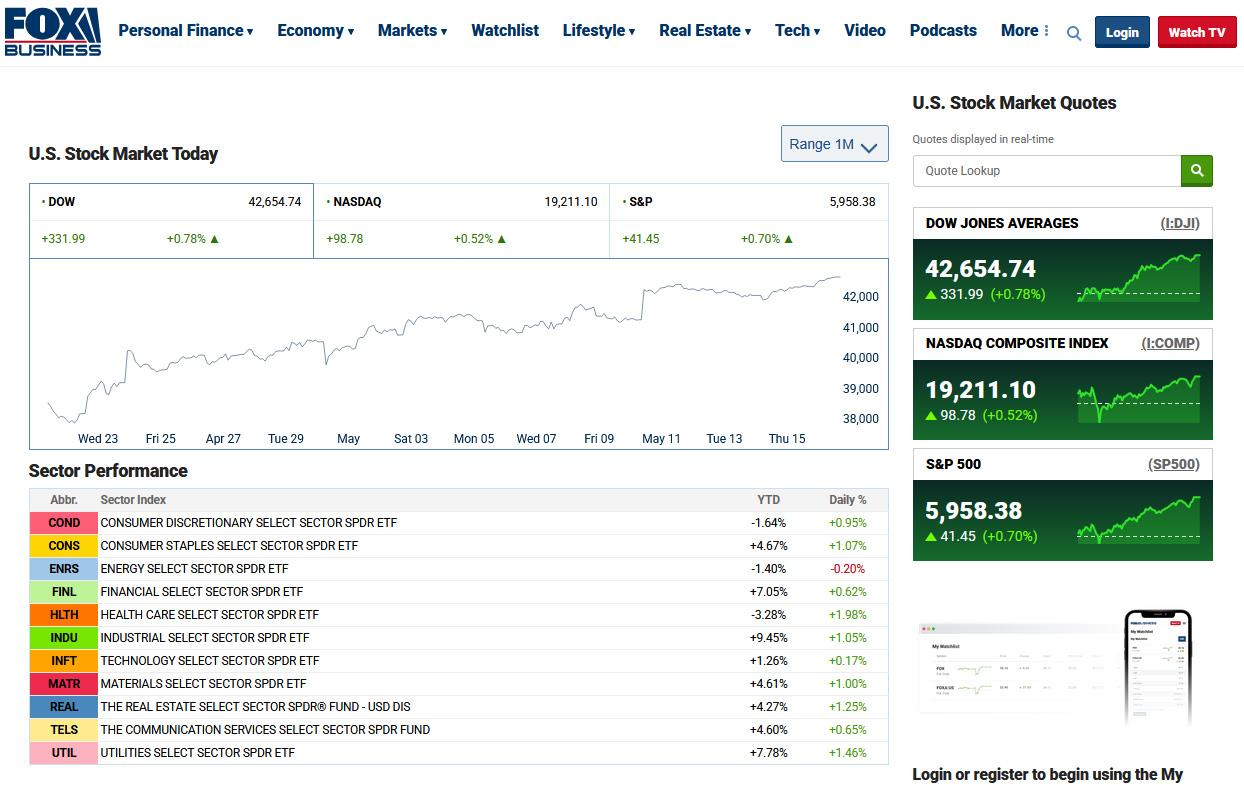Click the green Quote Lookup search button
1244x785 pixels.
tap(1197, 171)
